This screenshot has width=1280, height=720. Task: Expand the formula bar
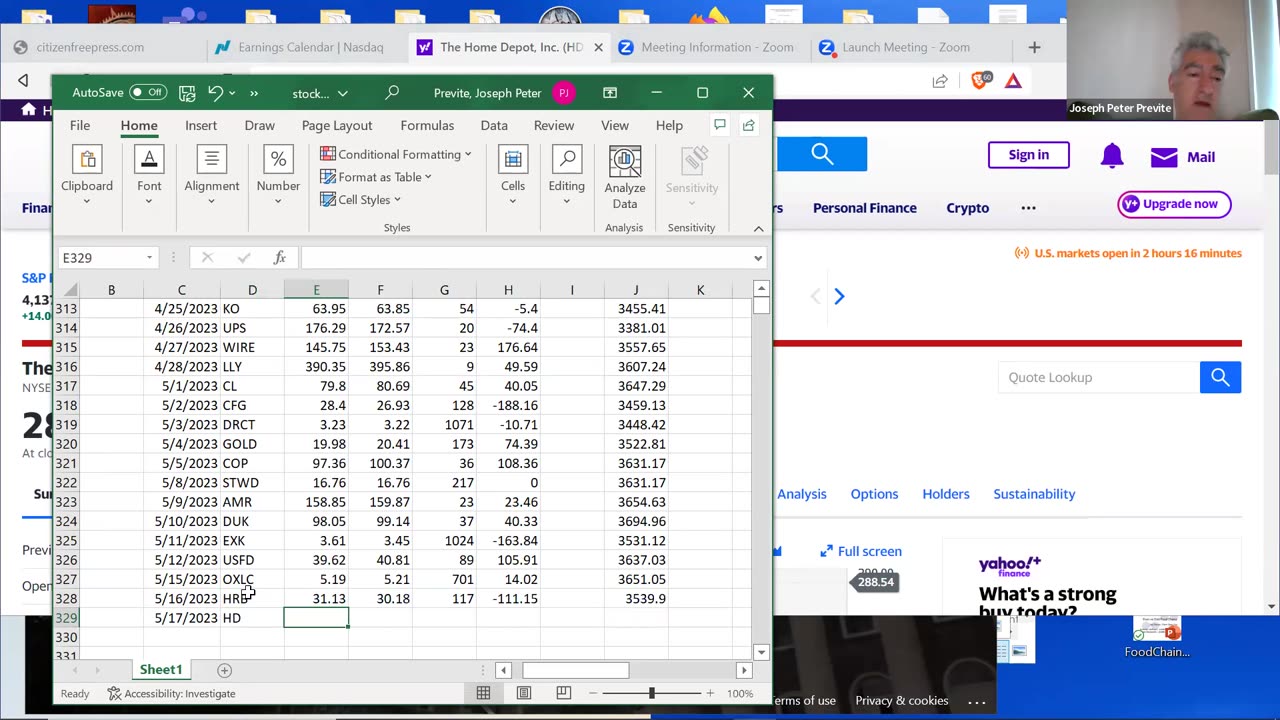758,258
